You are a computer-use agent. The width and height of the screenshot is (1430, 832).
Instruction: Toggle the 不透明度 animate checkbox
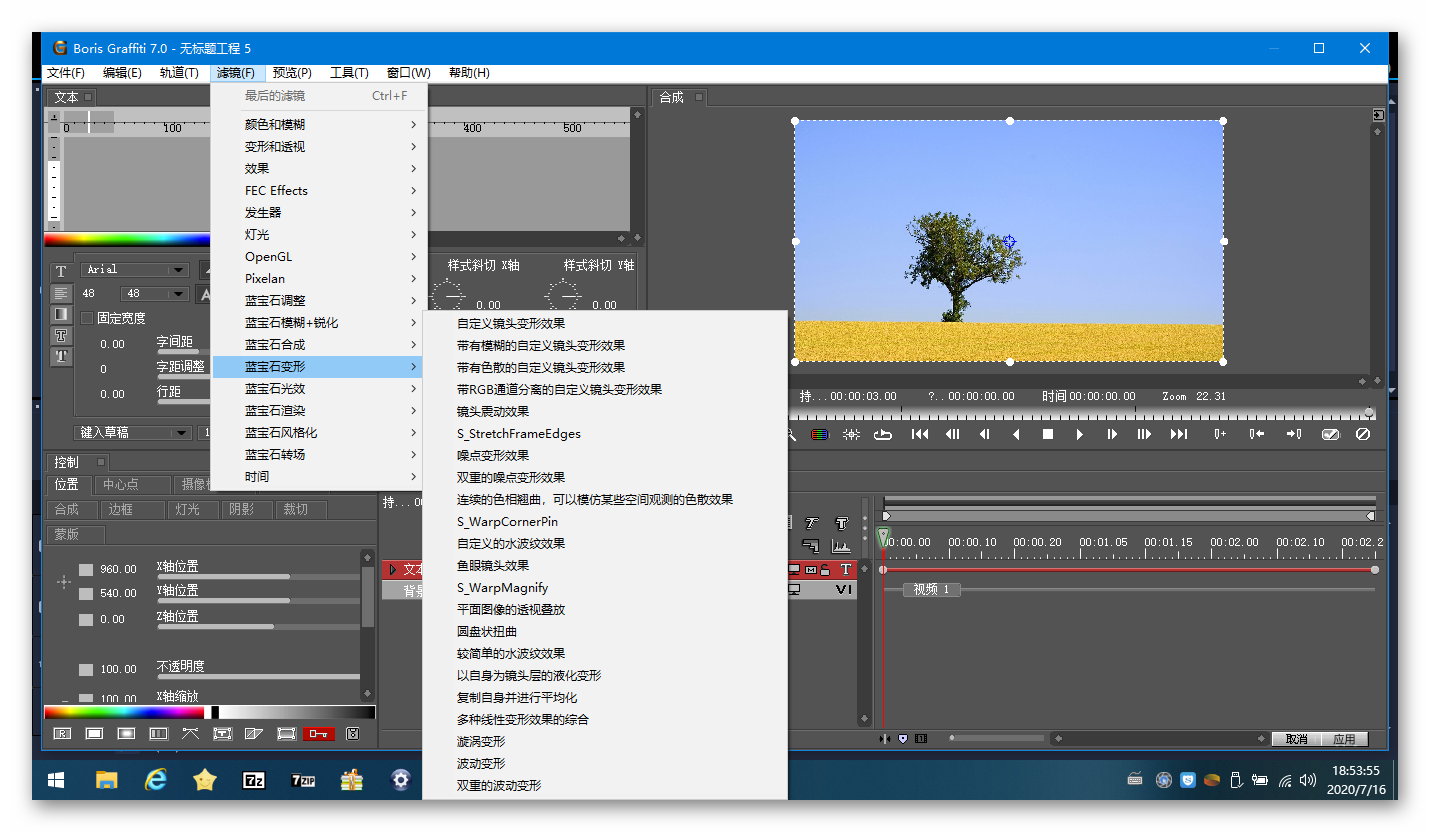pos(86,669)
